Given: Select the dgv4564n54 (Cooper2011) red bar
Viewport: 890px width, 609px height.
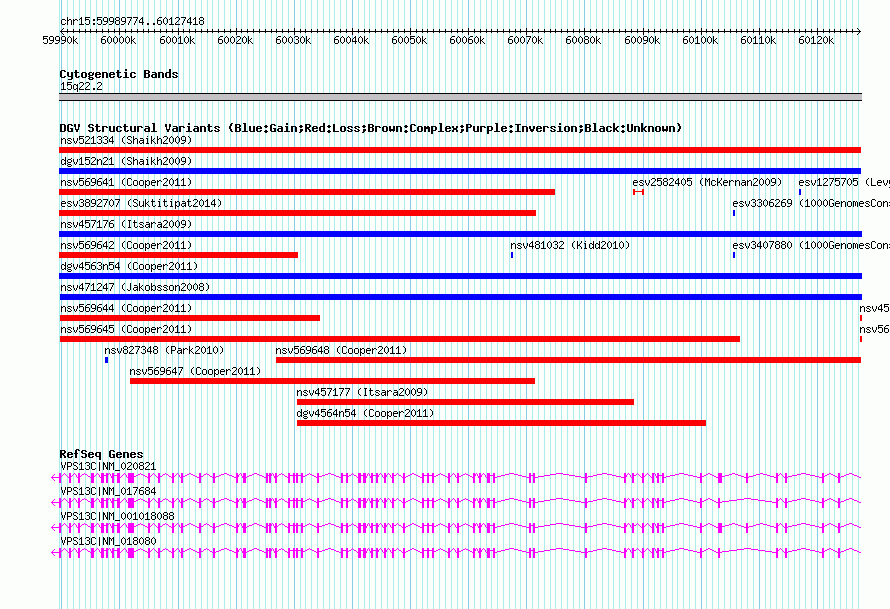Looking at the screenshot, I should coord(501,423).
